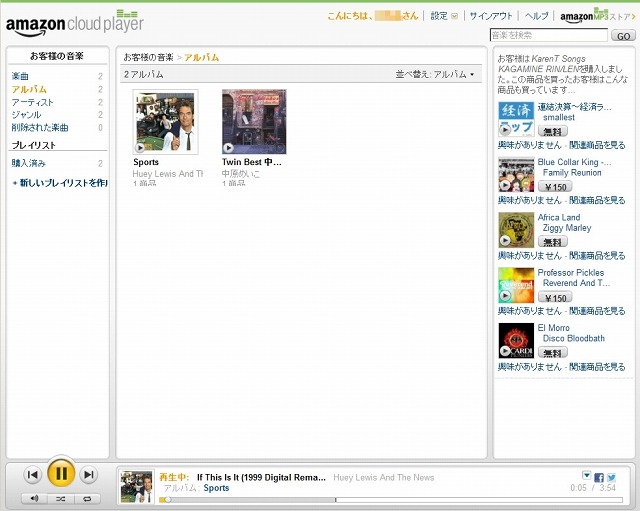Open the El Morro title link
Image resolution: width=640 pixels, height=511 pixels.
pos(553,328)
